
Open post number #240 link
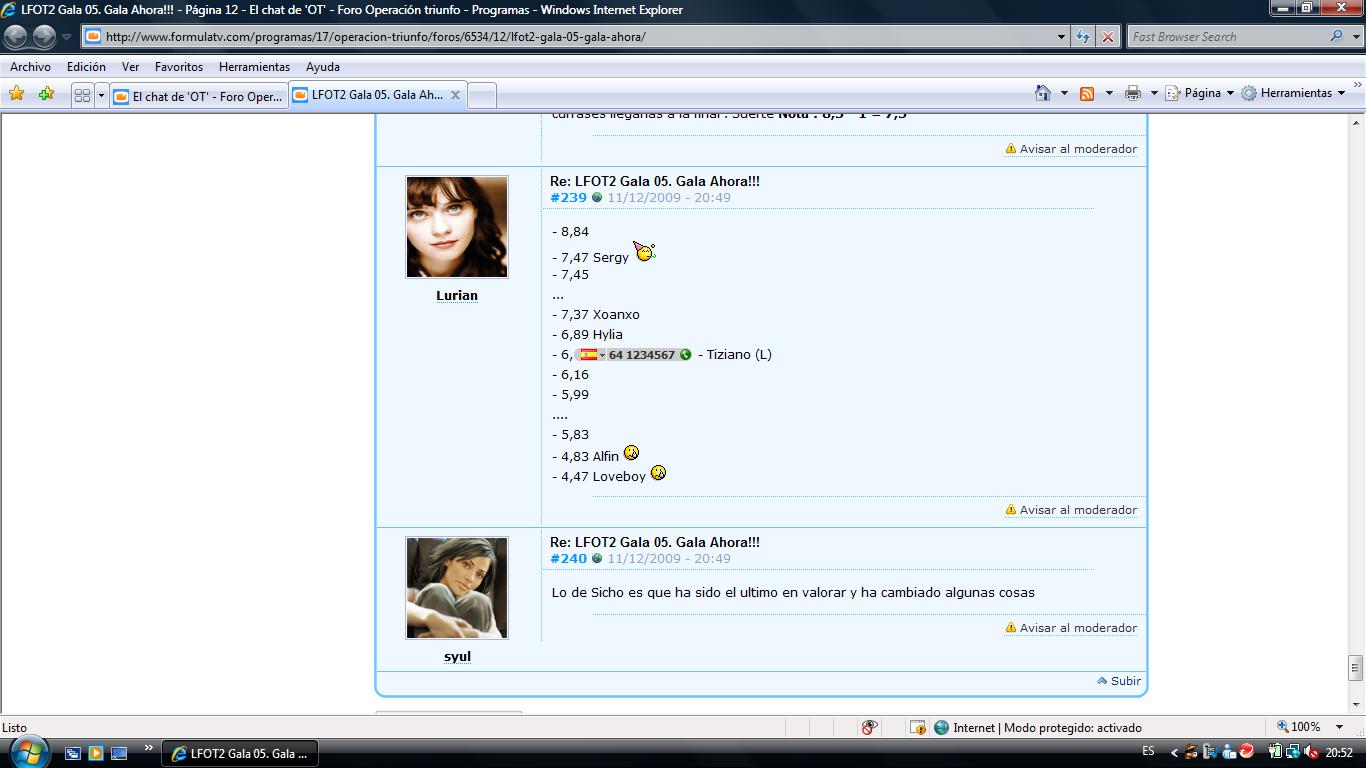click(568, 559)
